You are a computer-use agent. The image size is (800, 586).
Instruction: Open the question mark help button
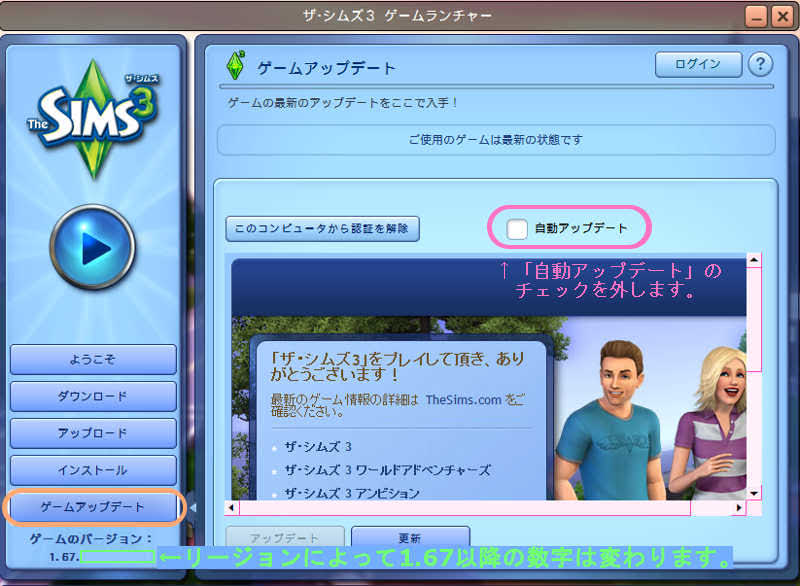(x=760, y=65)
